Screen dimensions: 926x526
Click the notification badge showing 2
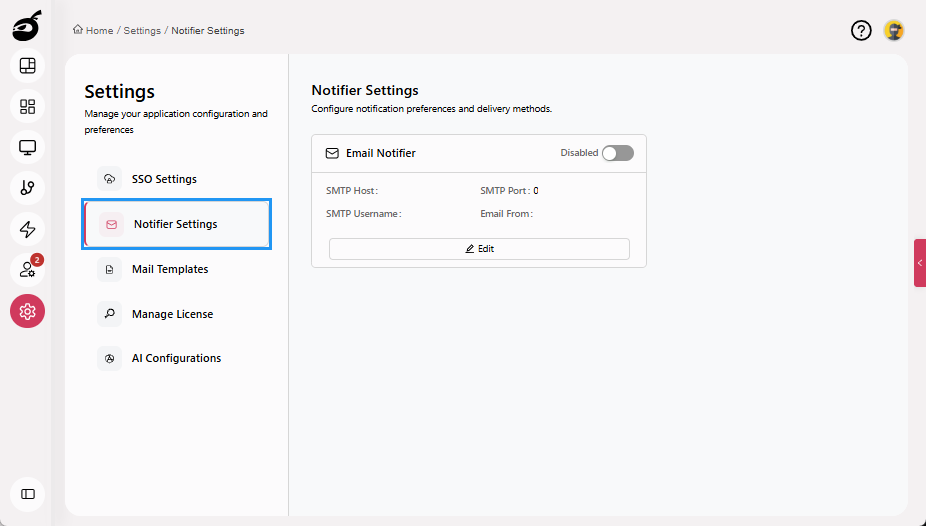coord(37,260)
